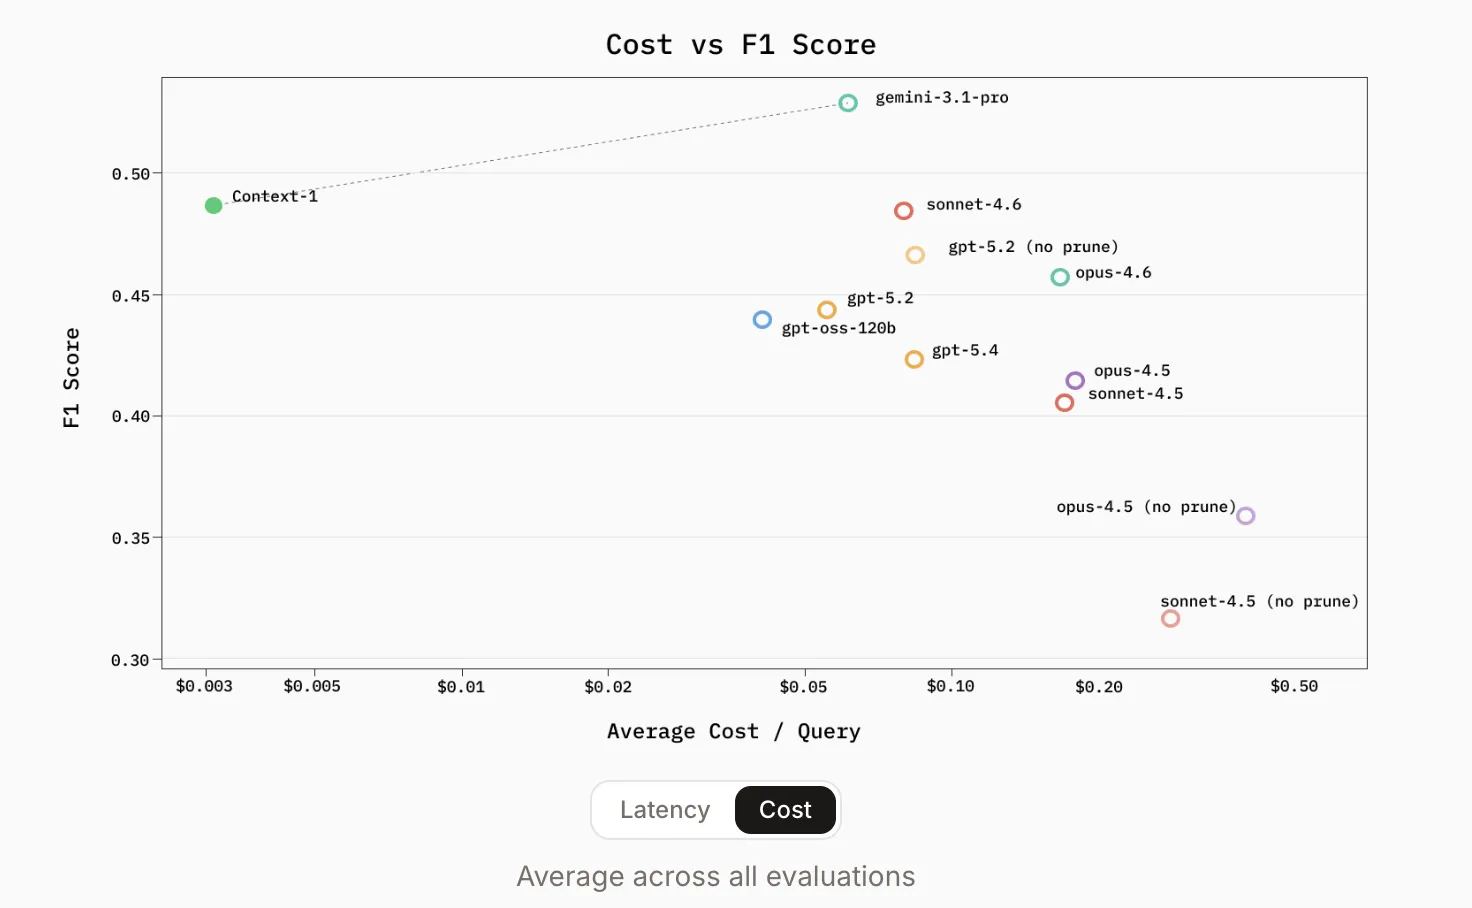Click the Average Cost / Query axis label
This screenshot has width=1472, height=908.
[x=733, y=732]
